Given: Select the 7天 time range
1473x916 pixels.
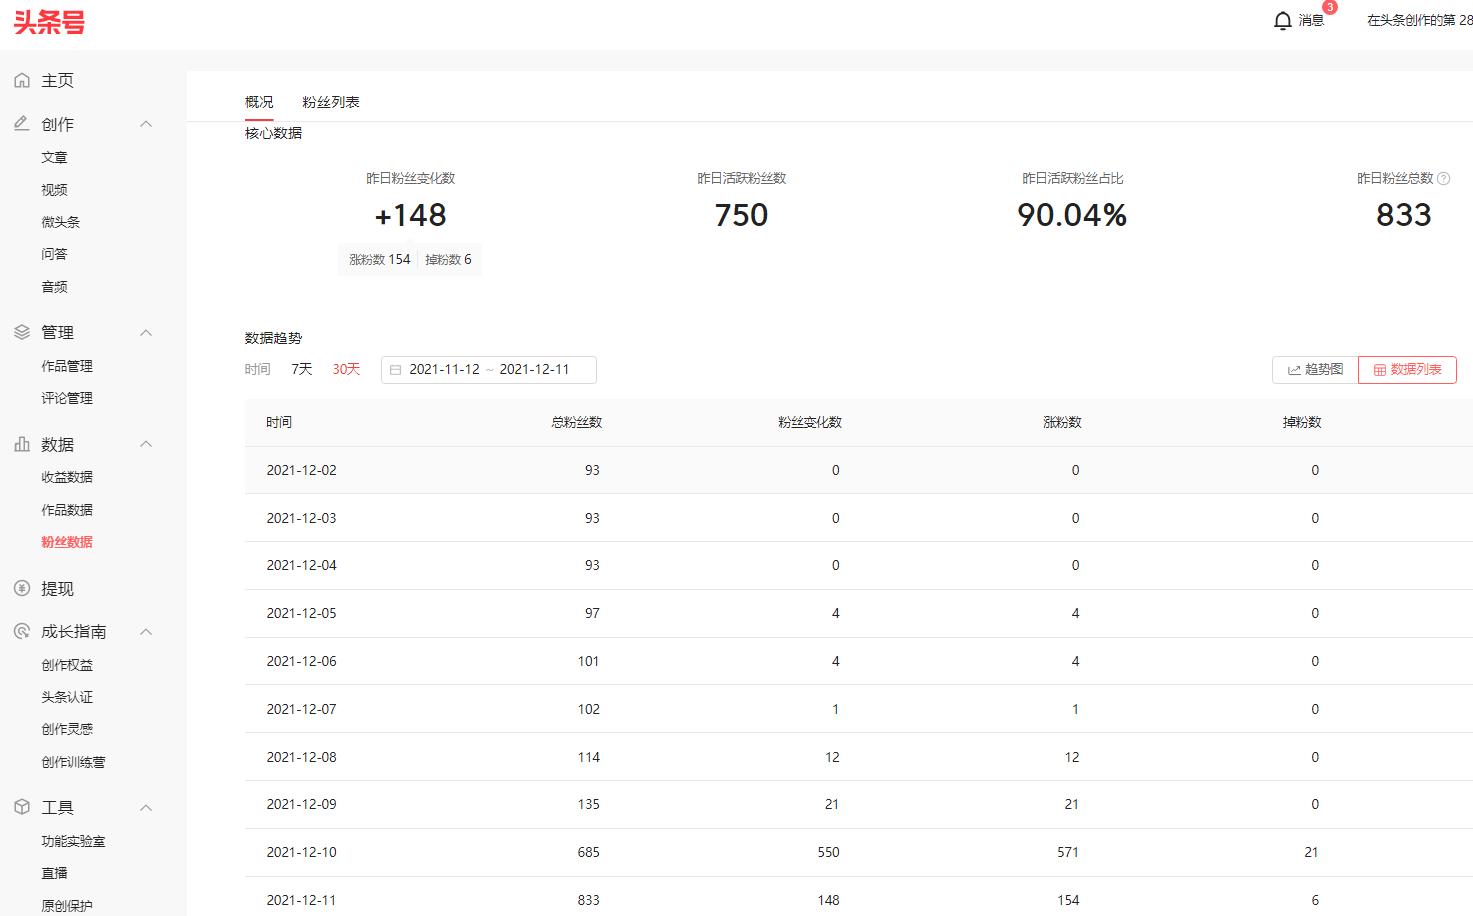Looking at the screenshot, I should 302,369.
